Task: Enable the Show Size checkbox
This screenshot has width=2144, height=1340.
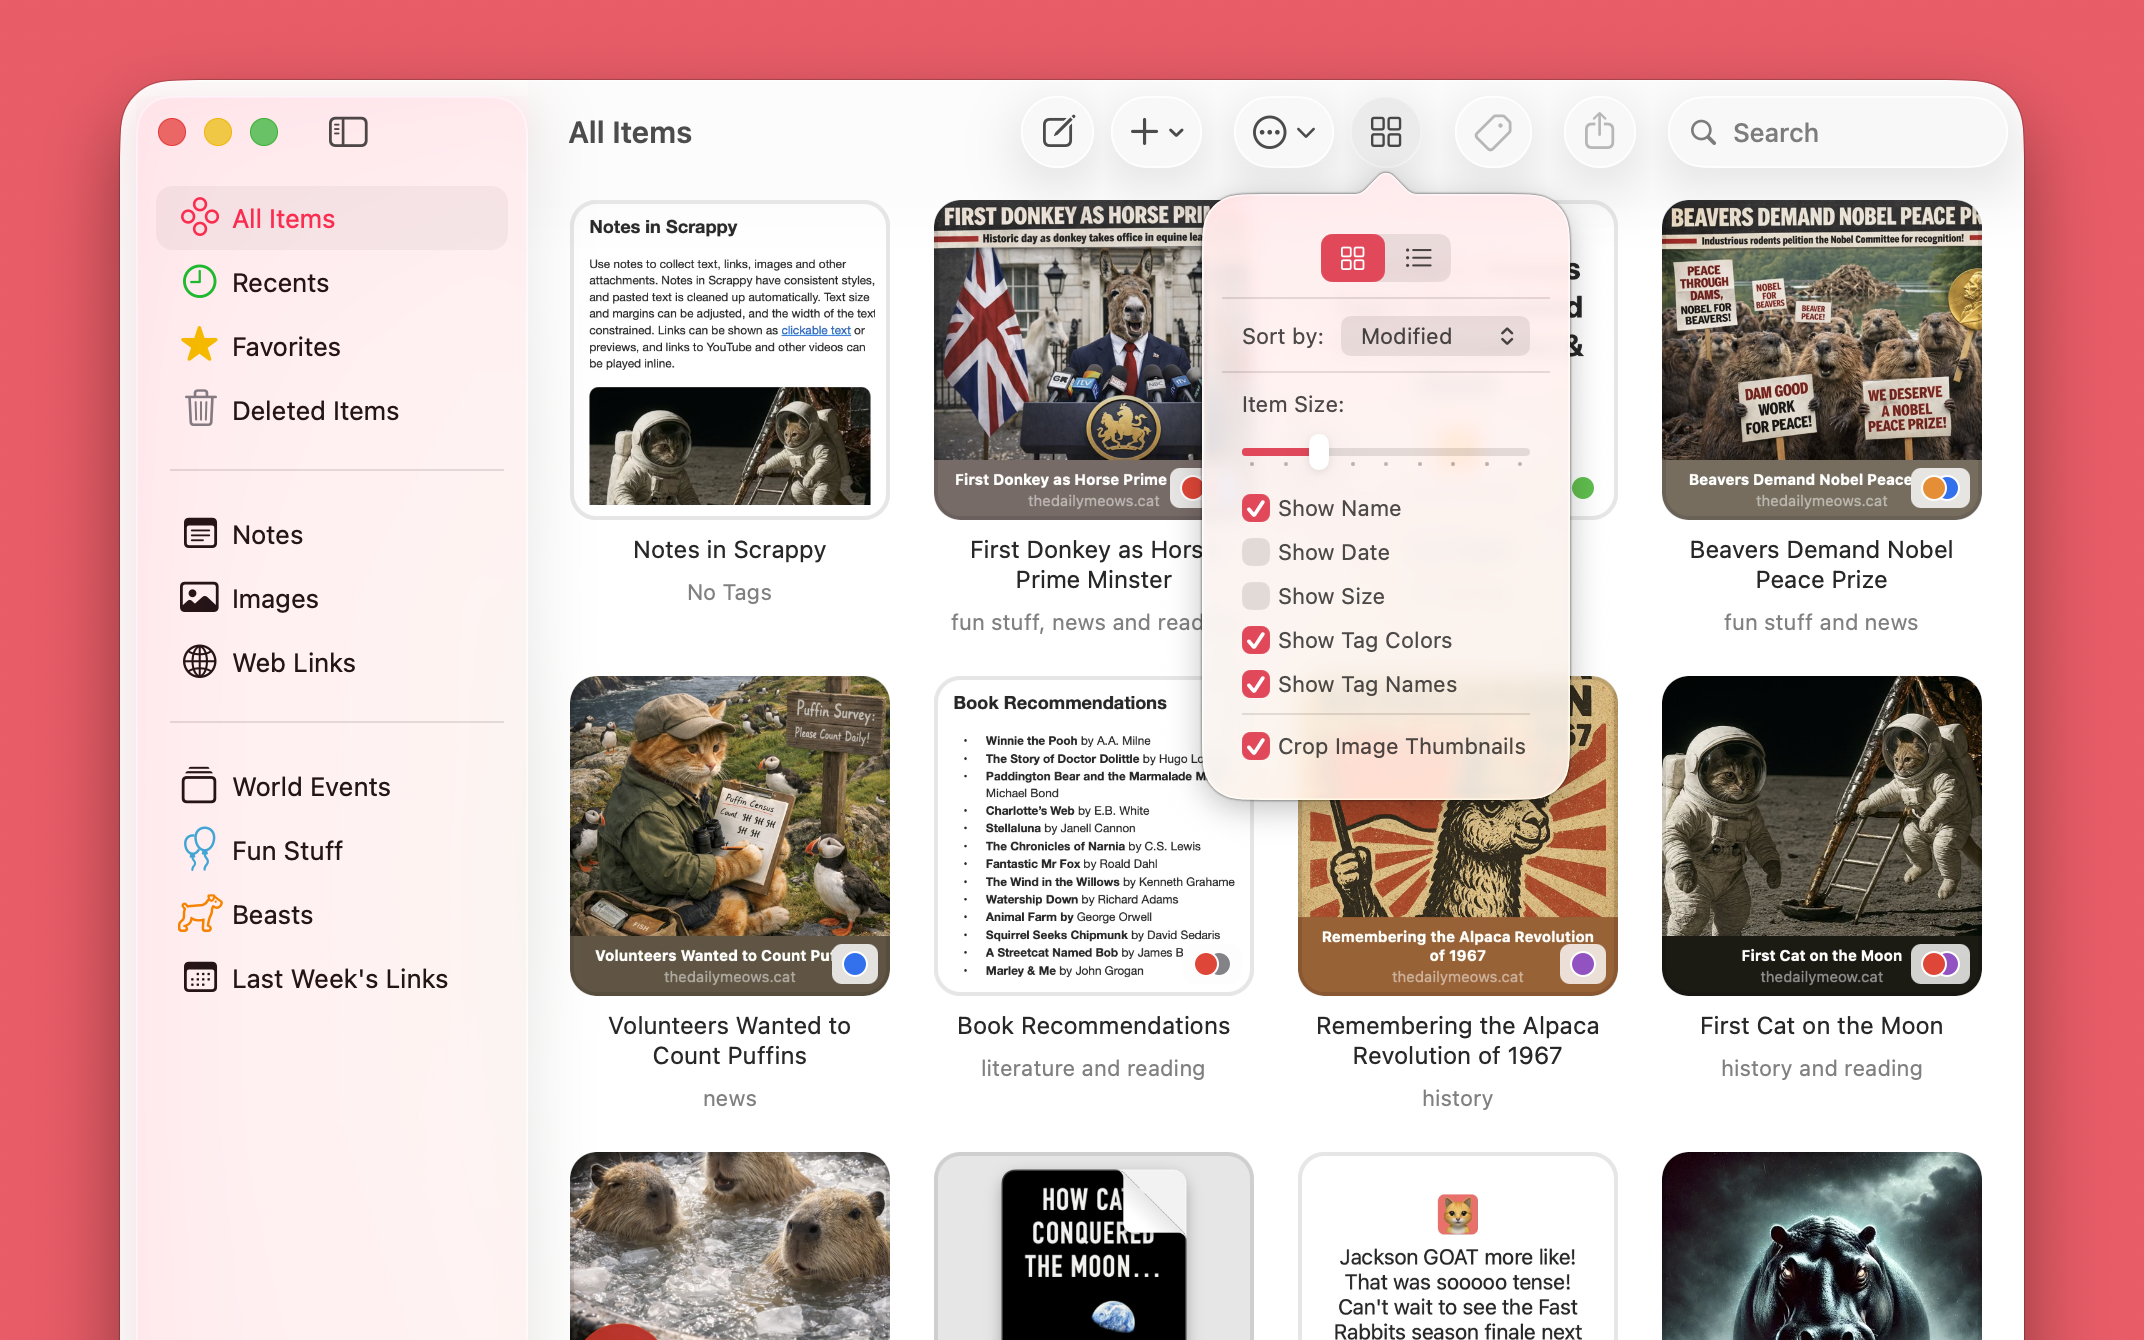Action: point(1256,596)
